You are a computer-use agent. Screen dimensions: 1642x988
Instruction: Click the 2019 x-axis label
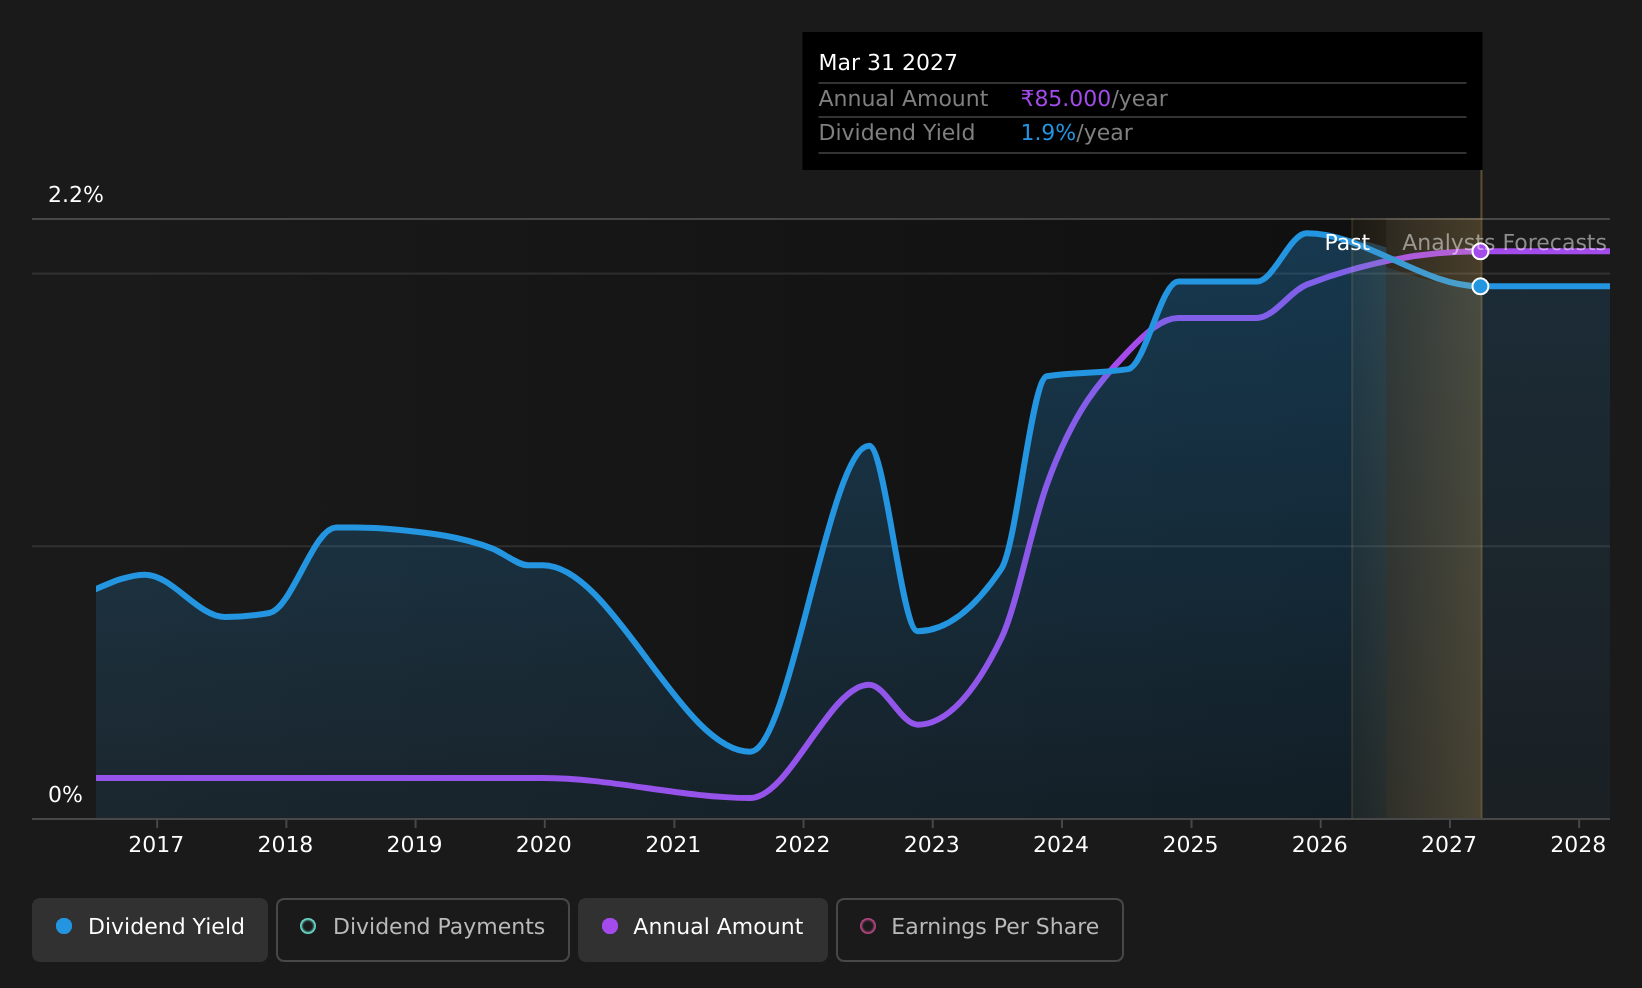pos(414,845)
